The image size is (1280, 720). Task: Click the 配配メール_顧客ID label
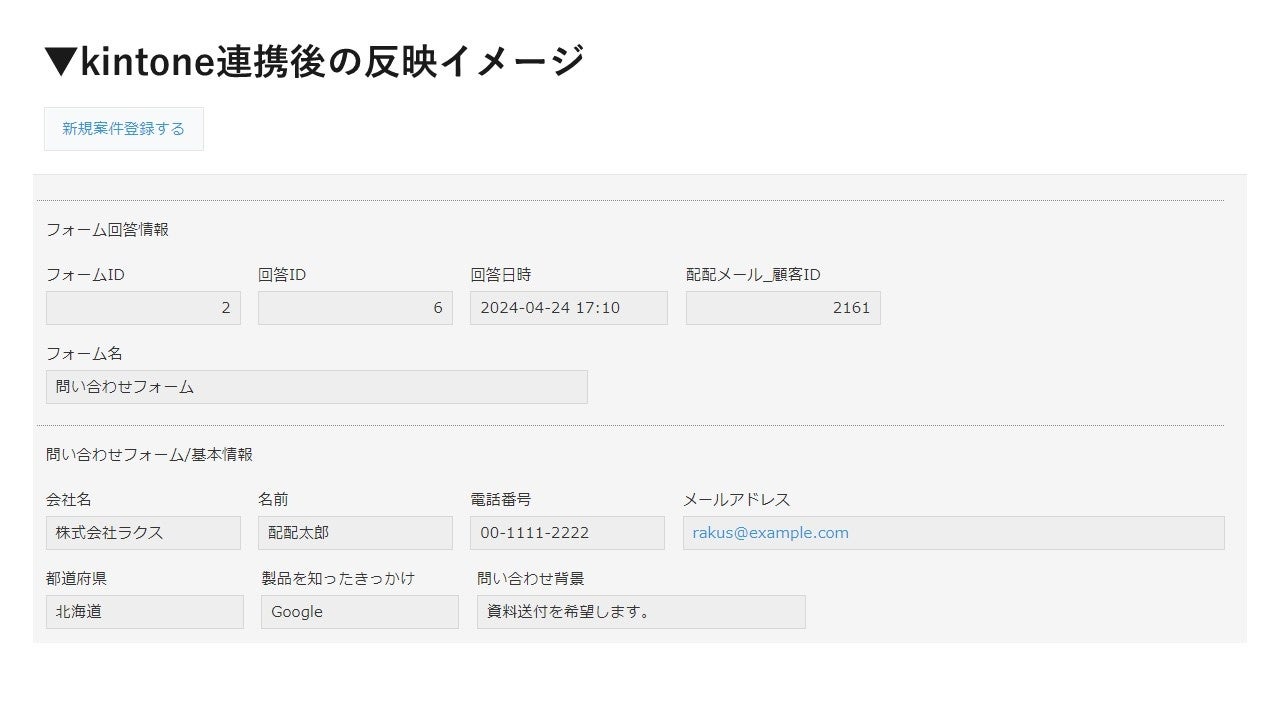753,275
